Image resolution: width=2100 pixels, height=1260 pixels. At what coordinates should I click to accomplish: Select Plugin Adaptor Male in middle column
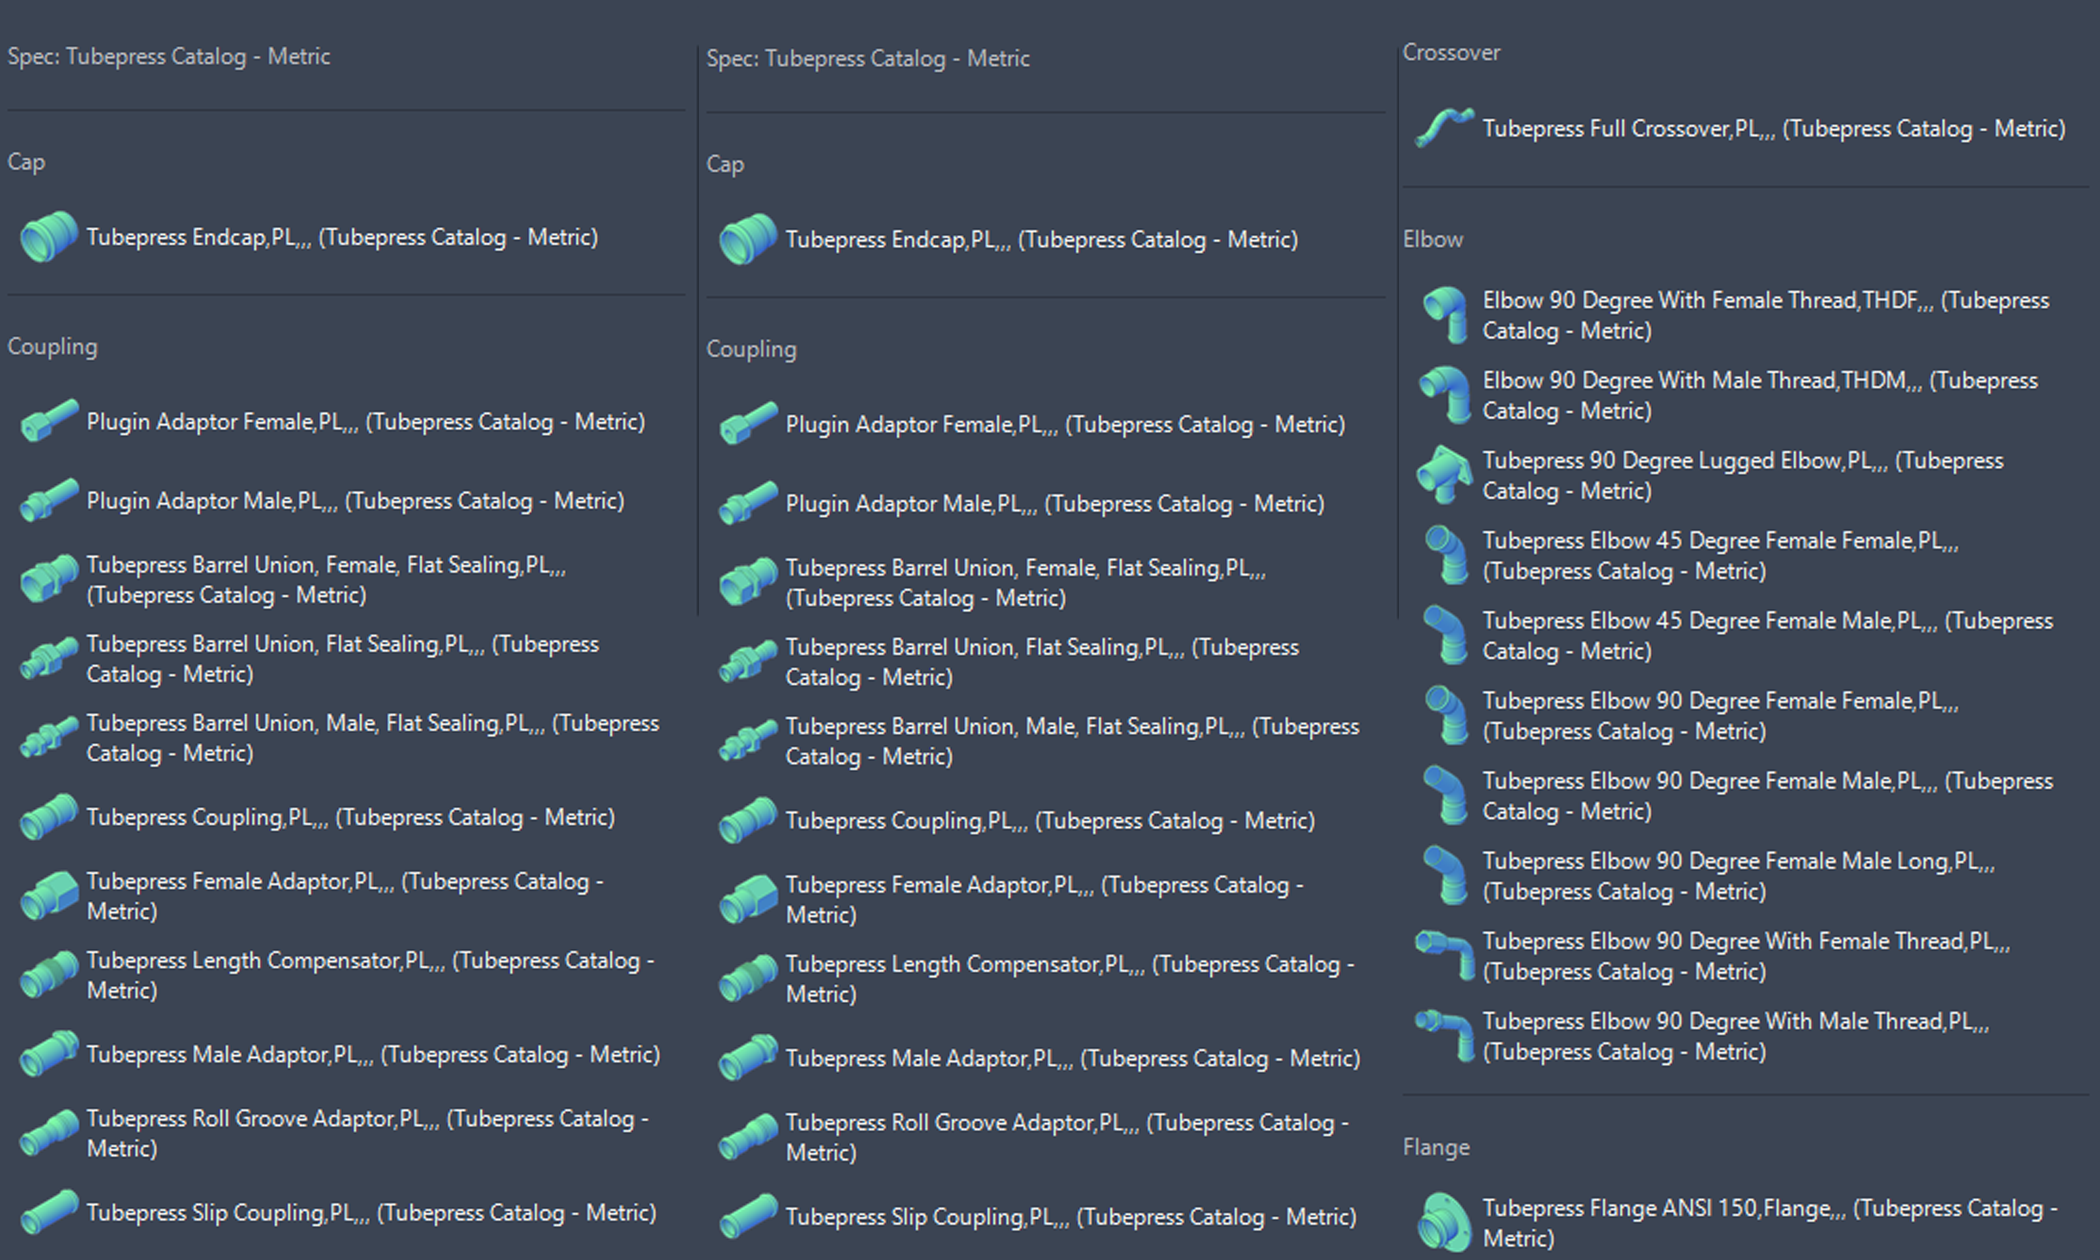coord(1054,504)
